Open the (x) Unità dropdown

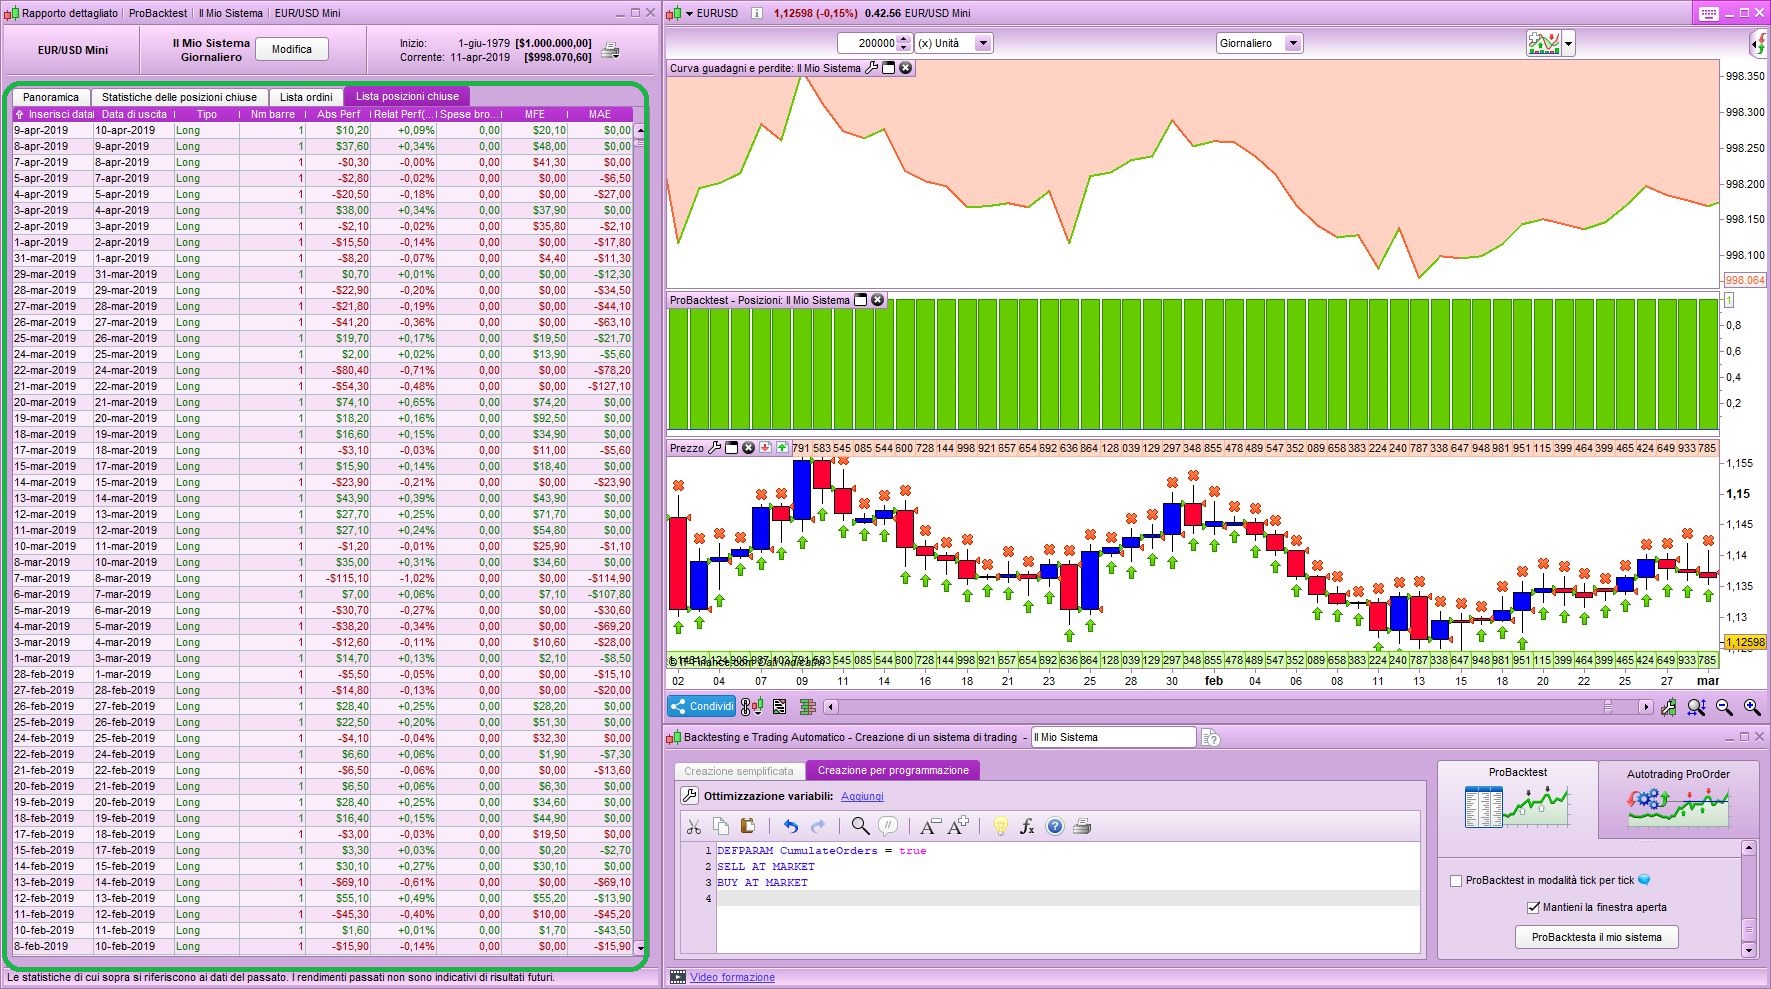click(x=983, y=43)
